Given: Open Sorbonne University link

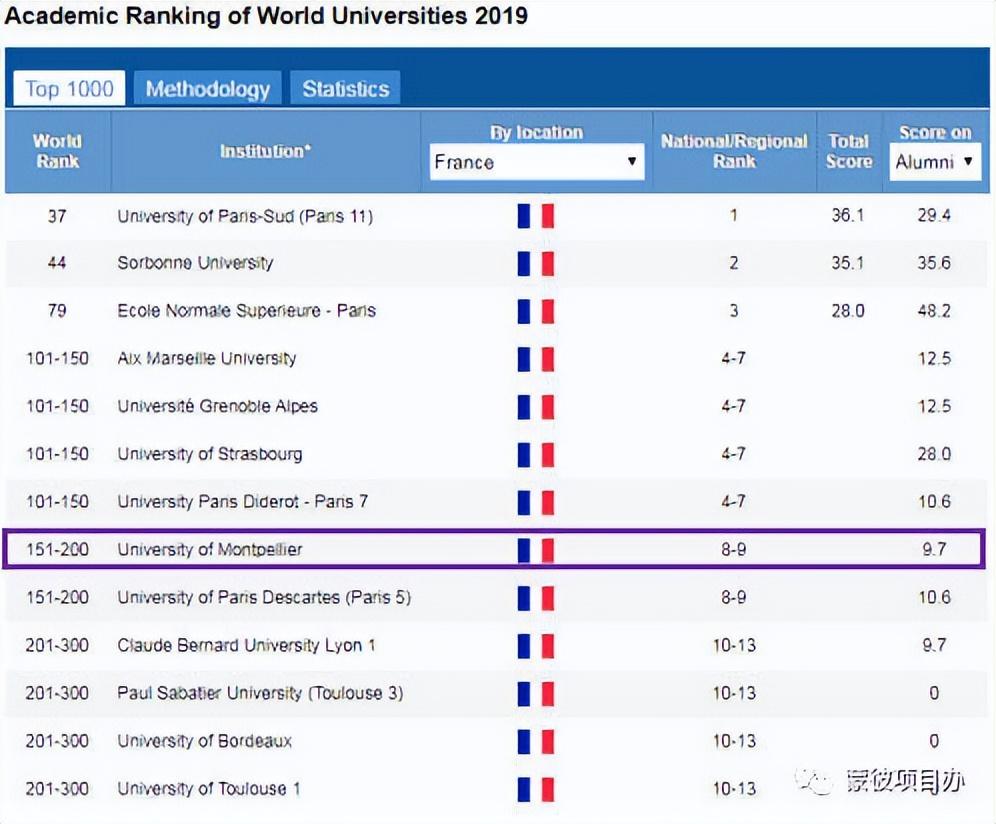Looking at the screenshot, I should click(195, 263).
